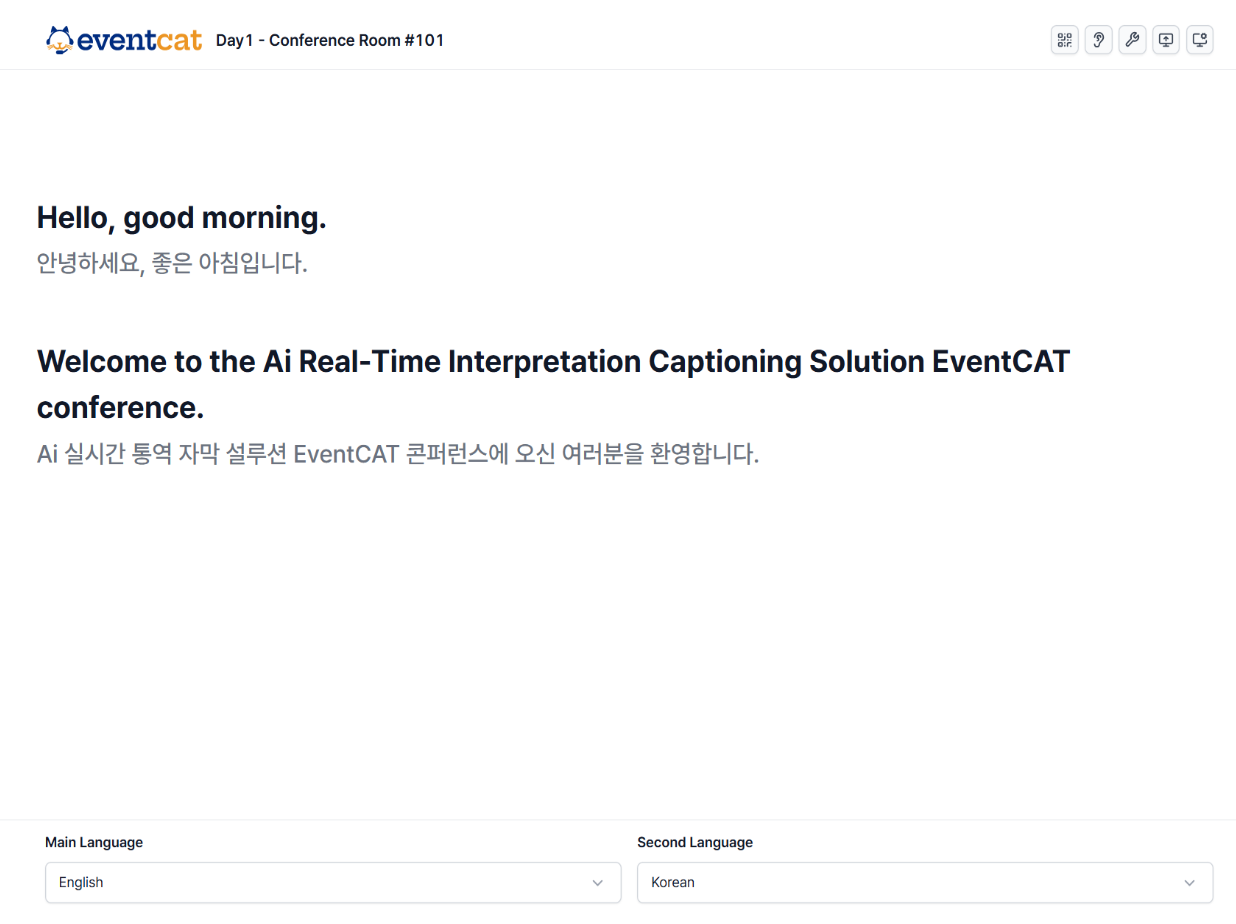Click the "Main Language" label
Screen dimensions: 1236x924
[x=94, y=842]
